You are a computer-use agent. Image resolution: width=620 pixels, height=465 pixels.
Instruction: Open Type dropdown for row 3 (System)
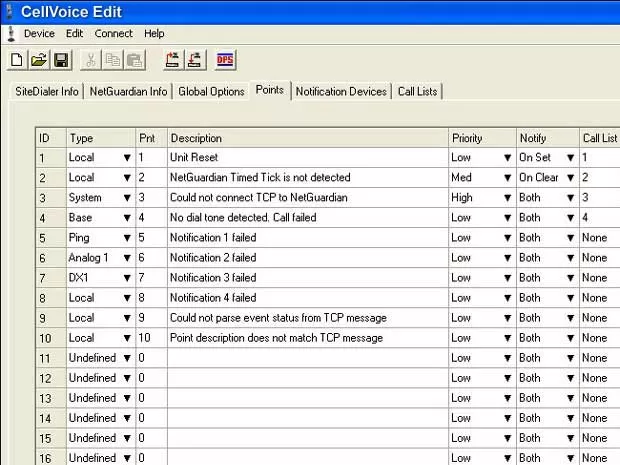(x=126, y=198)
